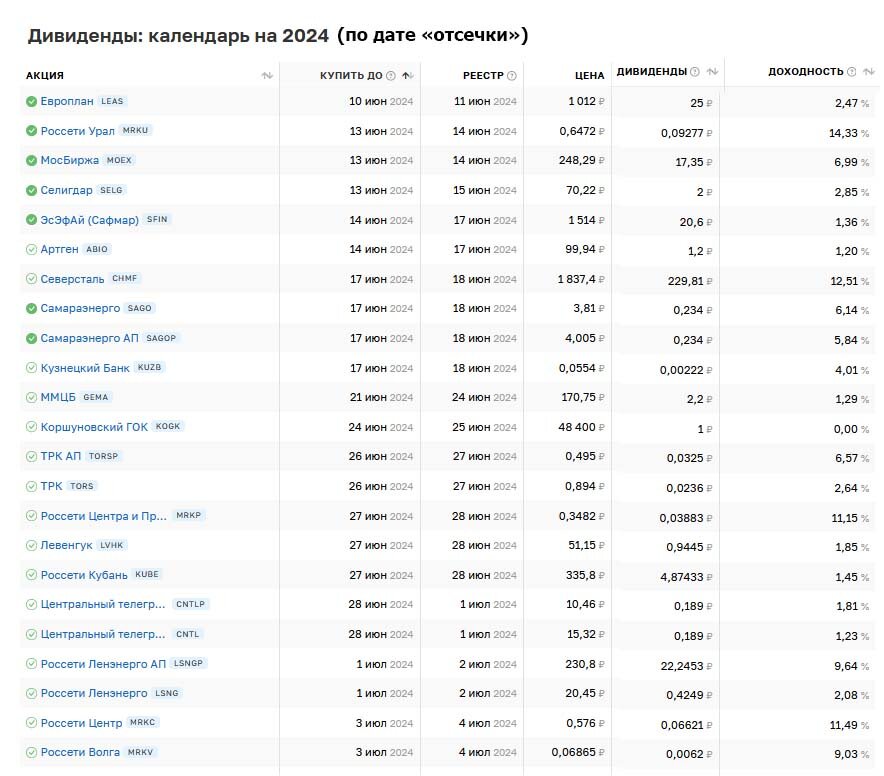Click the check icon beside ЭсЭфАй (Сафмар)
Image resolution: width=884 pixels, height=776 pixels.
pos(32,219)
